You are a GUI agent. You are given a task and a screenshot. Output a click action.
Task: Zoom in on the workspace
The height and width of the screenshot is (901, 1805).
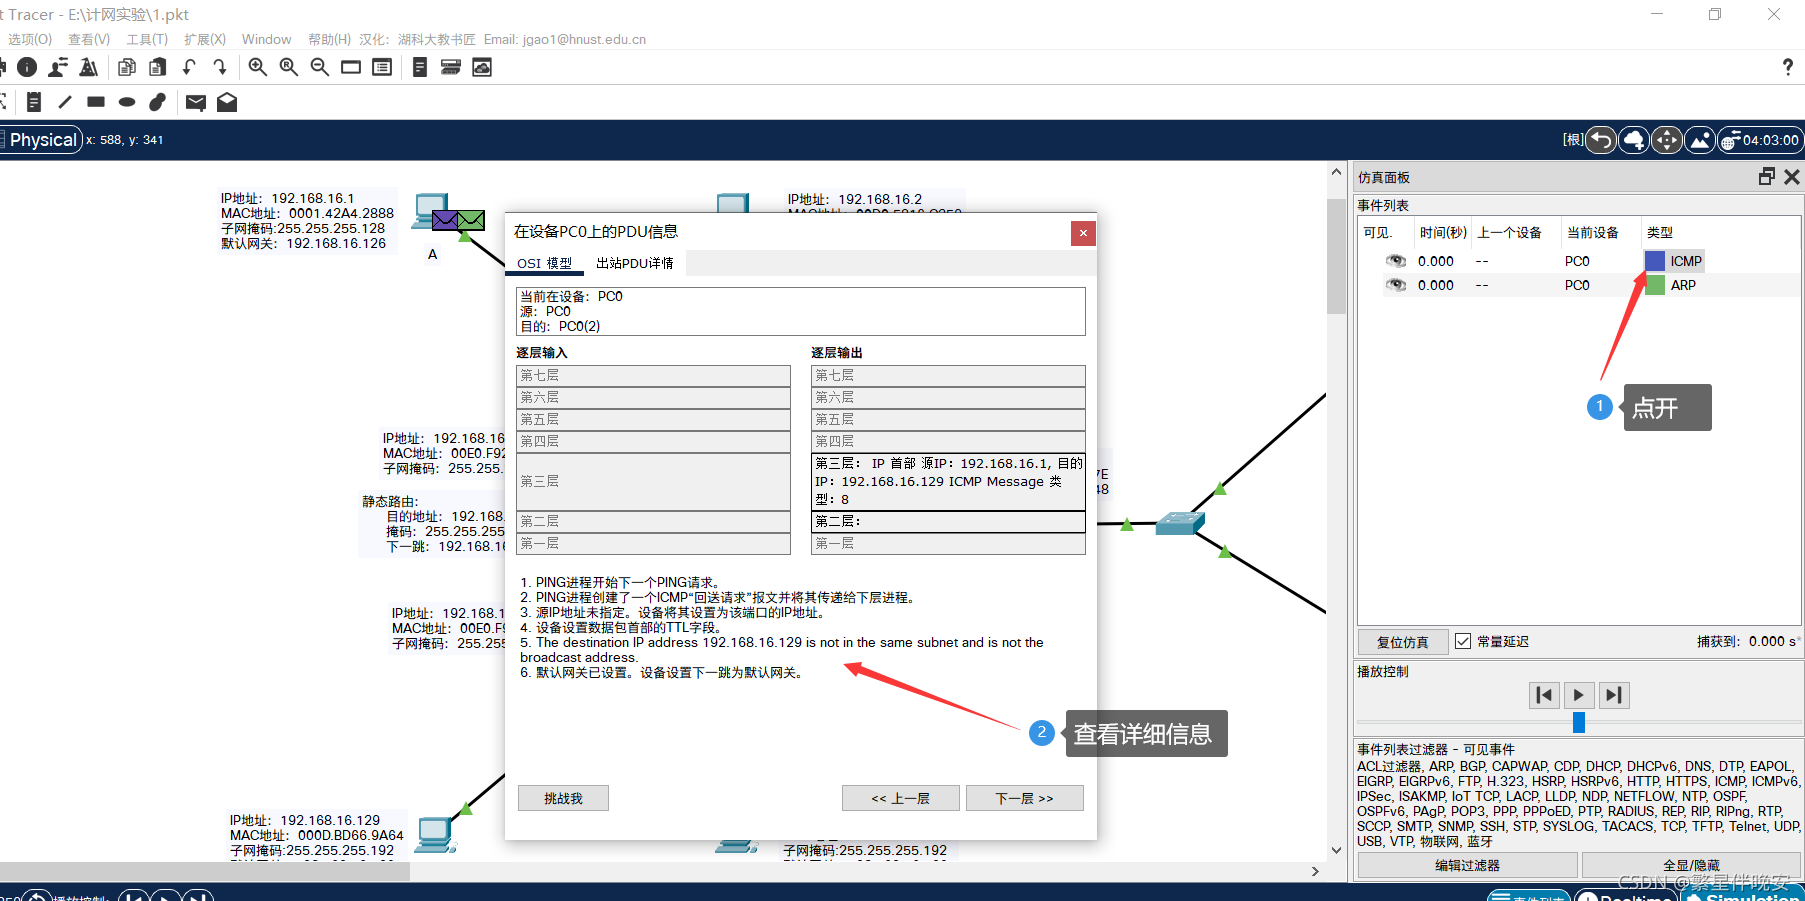tap(257, 67)
